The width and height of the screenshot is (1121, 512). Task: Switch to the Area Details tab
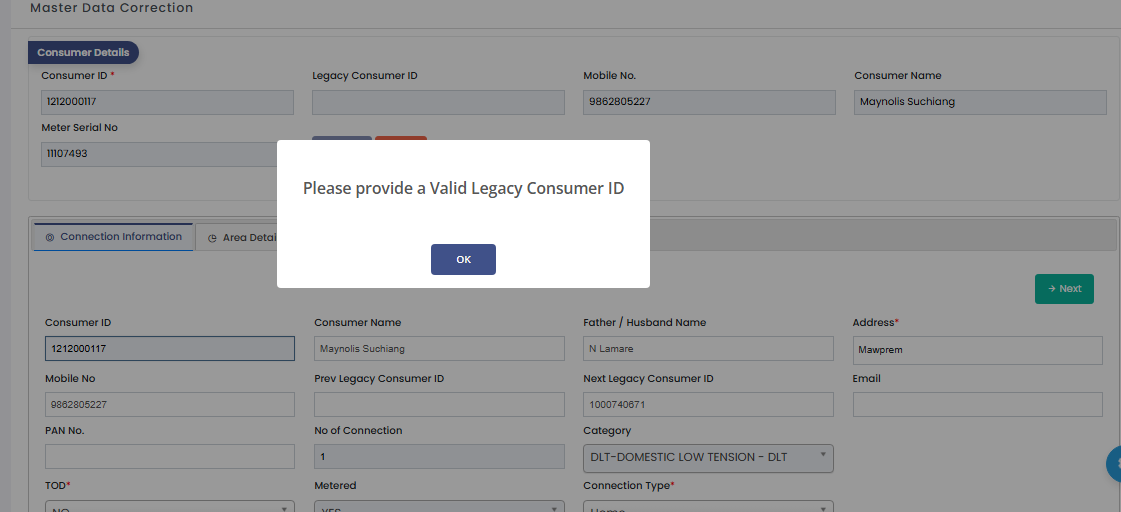click(242, 237)
